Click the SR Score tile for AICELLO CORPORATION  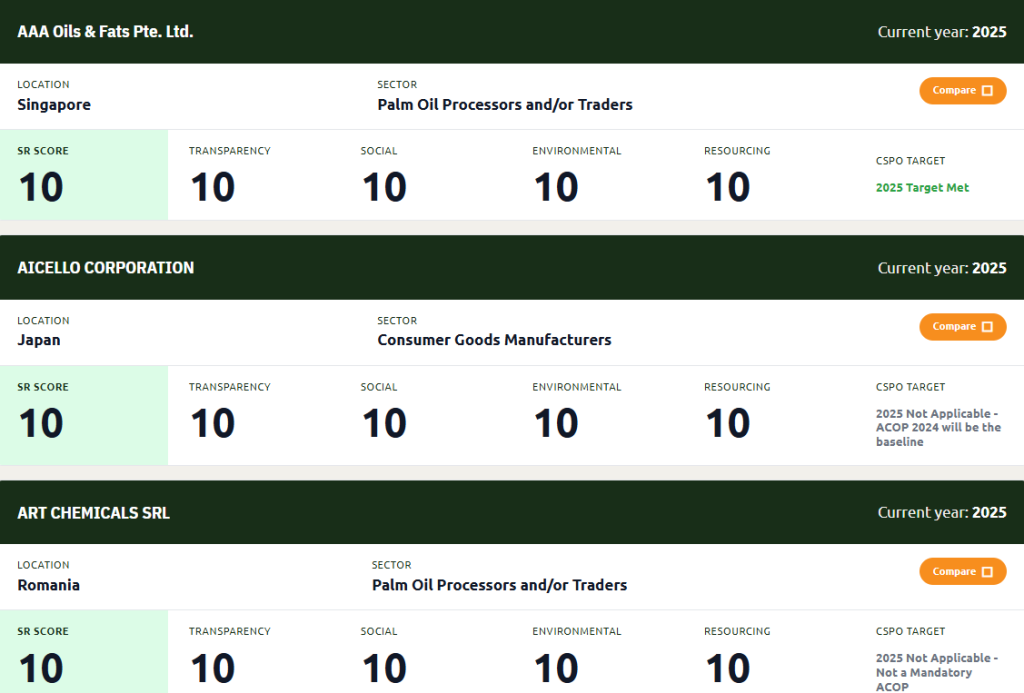coord(84,415)
